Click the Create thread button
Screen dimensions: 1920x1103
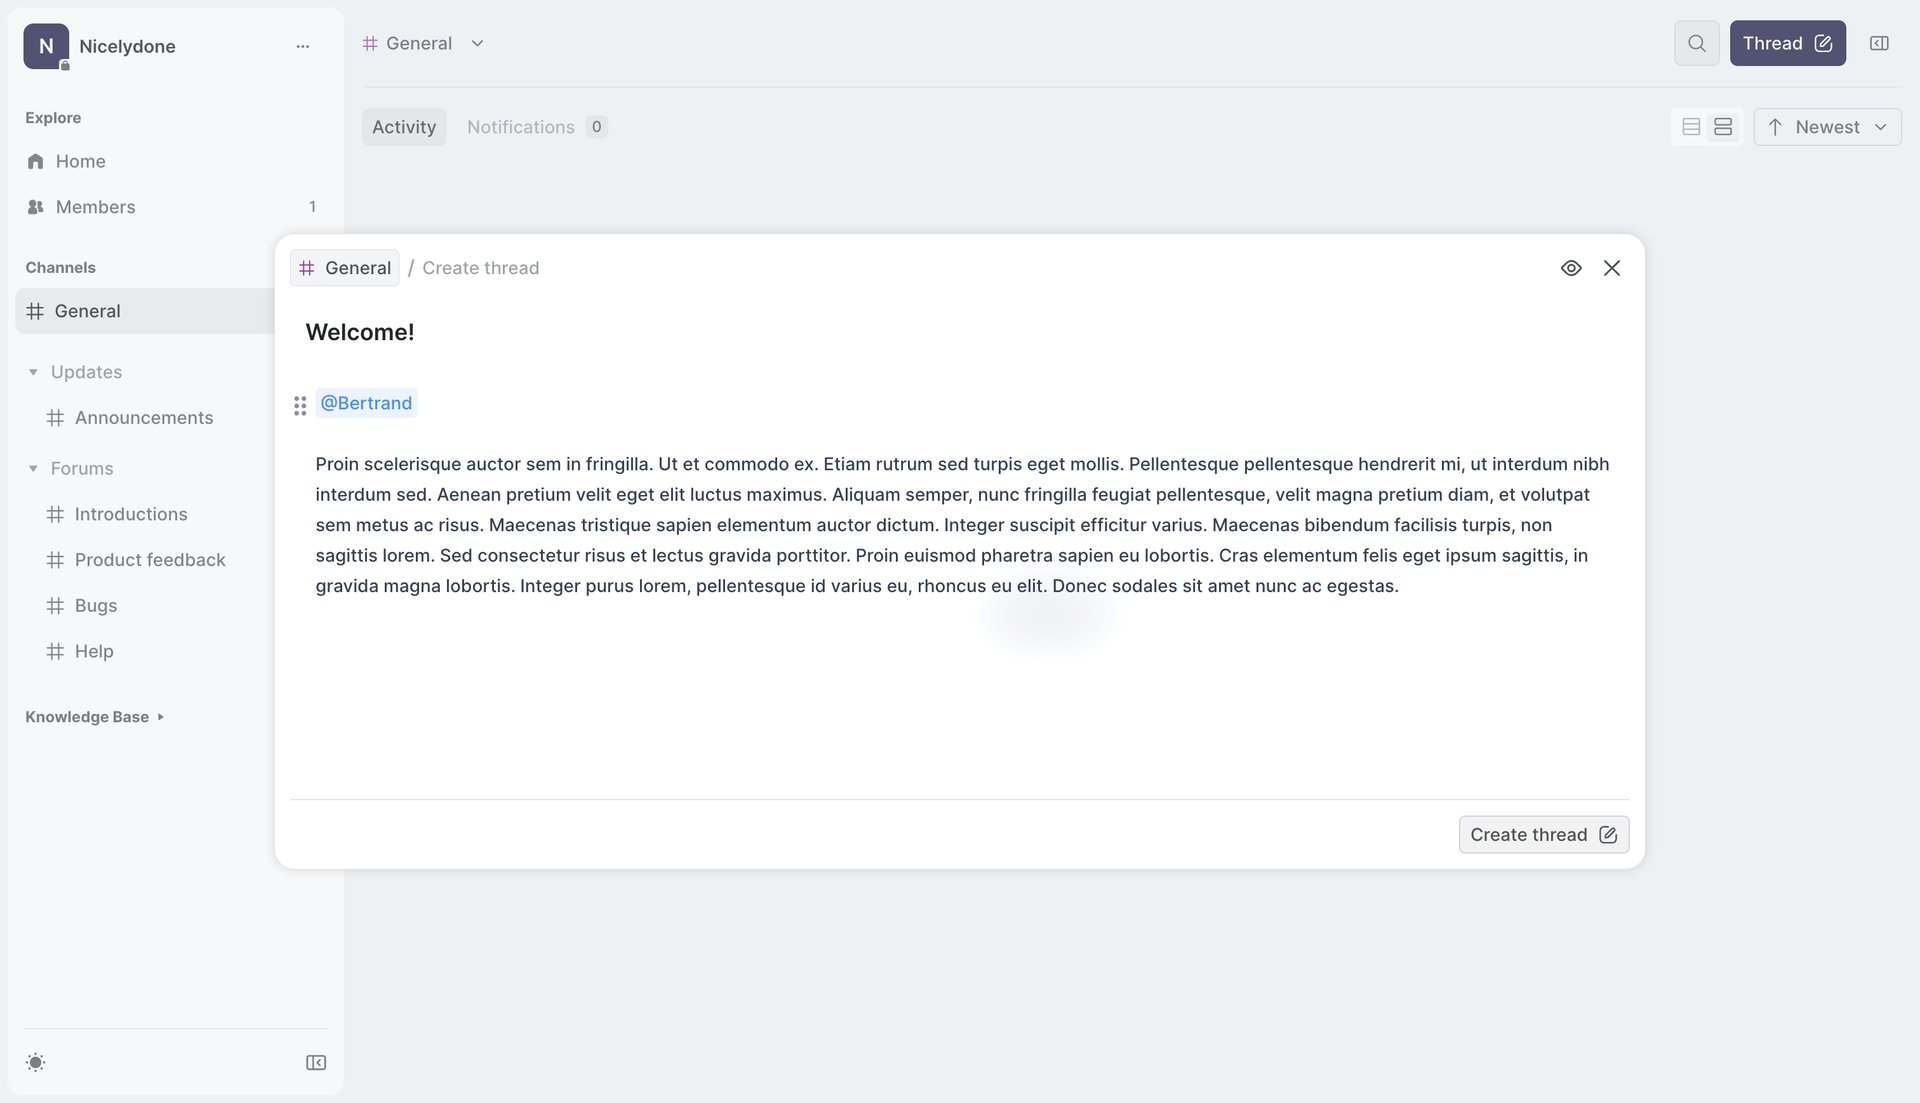(x=1543, y=834)
